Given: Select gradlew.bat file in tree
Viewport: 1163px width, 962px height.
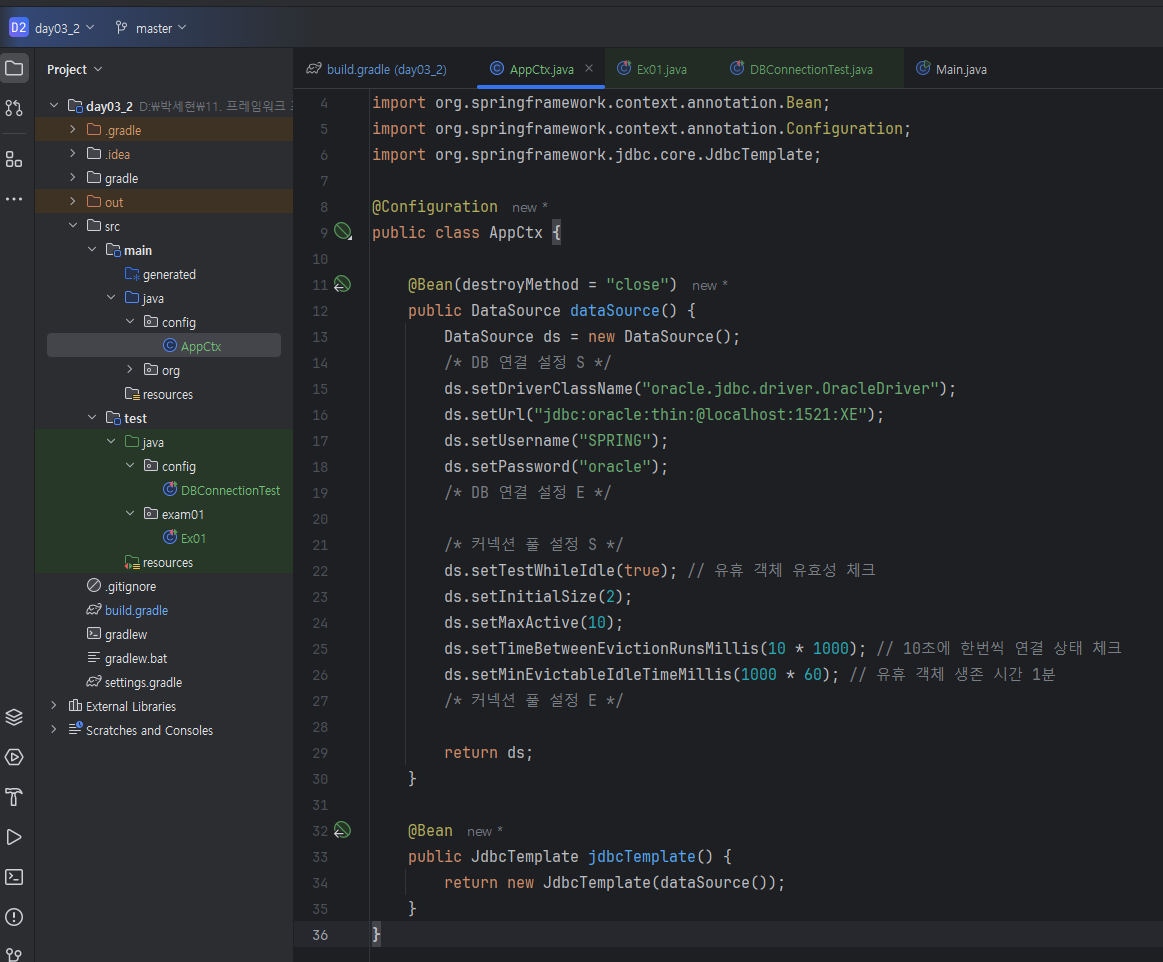Looking at the screenshot, I should tap(128, 658).
